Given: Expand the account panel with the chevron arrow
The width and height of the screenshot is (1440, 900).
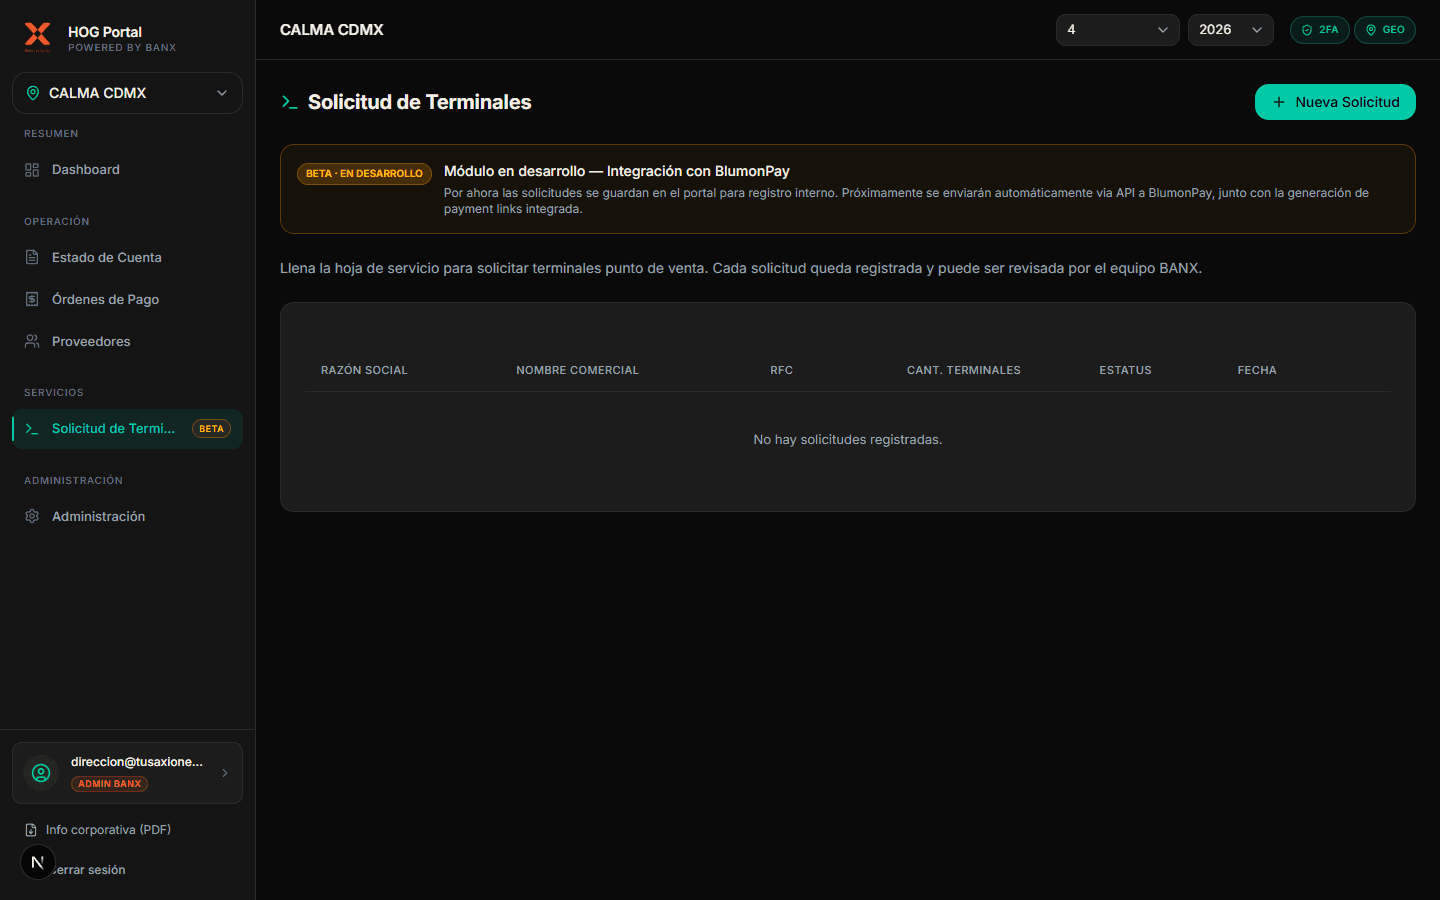Looking at the screenshot, I should 225,772.
